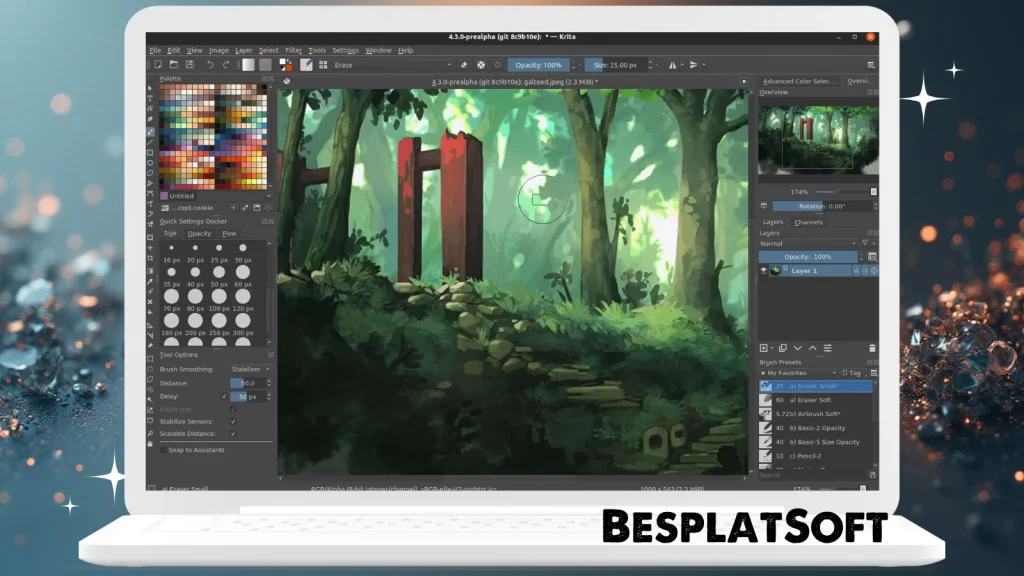
Task: Click the Open Image folder icon
Action: point(174,64)
